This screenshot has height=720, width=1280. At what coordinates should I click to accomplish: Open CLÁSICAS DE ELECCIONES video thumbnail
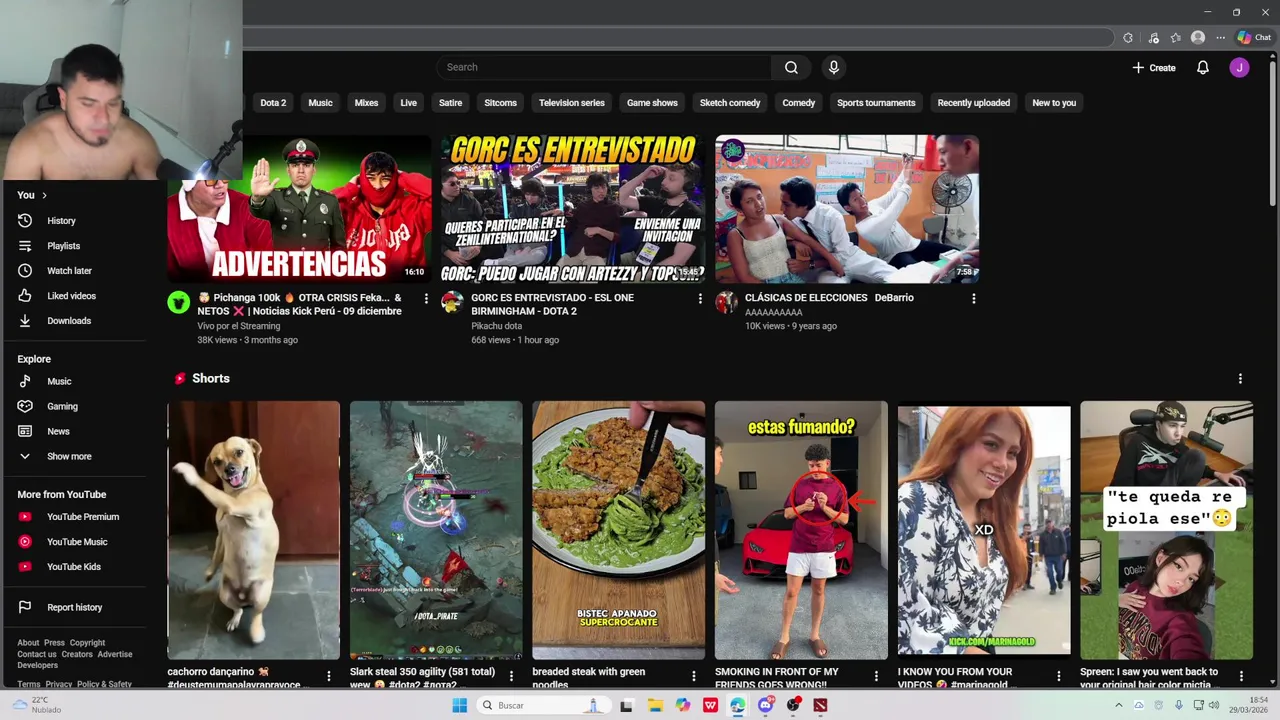pyautogui.click(x=847, y=209)
